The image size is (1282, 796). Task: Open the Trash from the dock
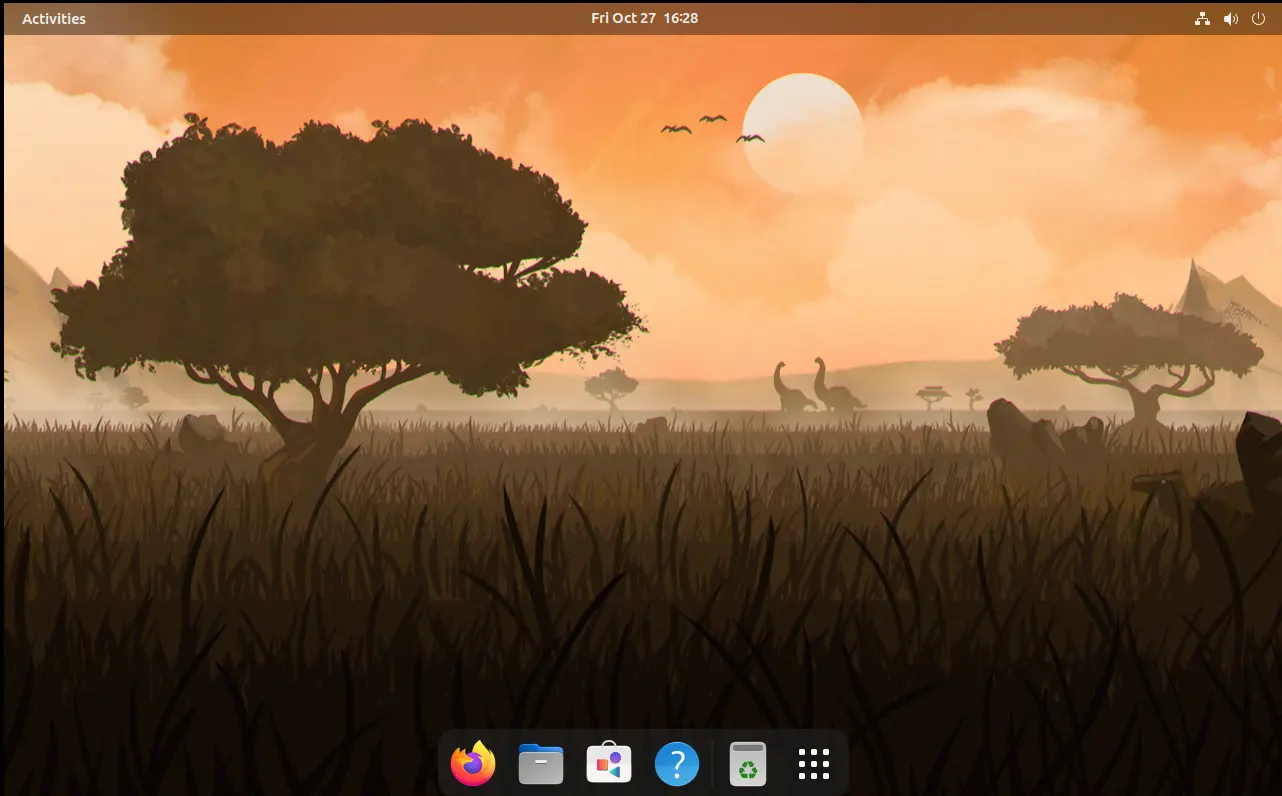click(x=747, y=765)
